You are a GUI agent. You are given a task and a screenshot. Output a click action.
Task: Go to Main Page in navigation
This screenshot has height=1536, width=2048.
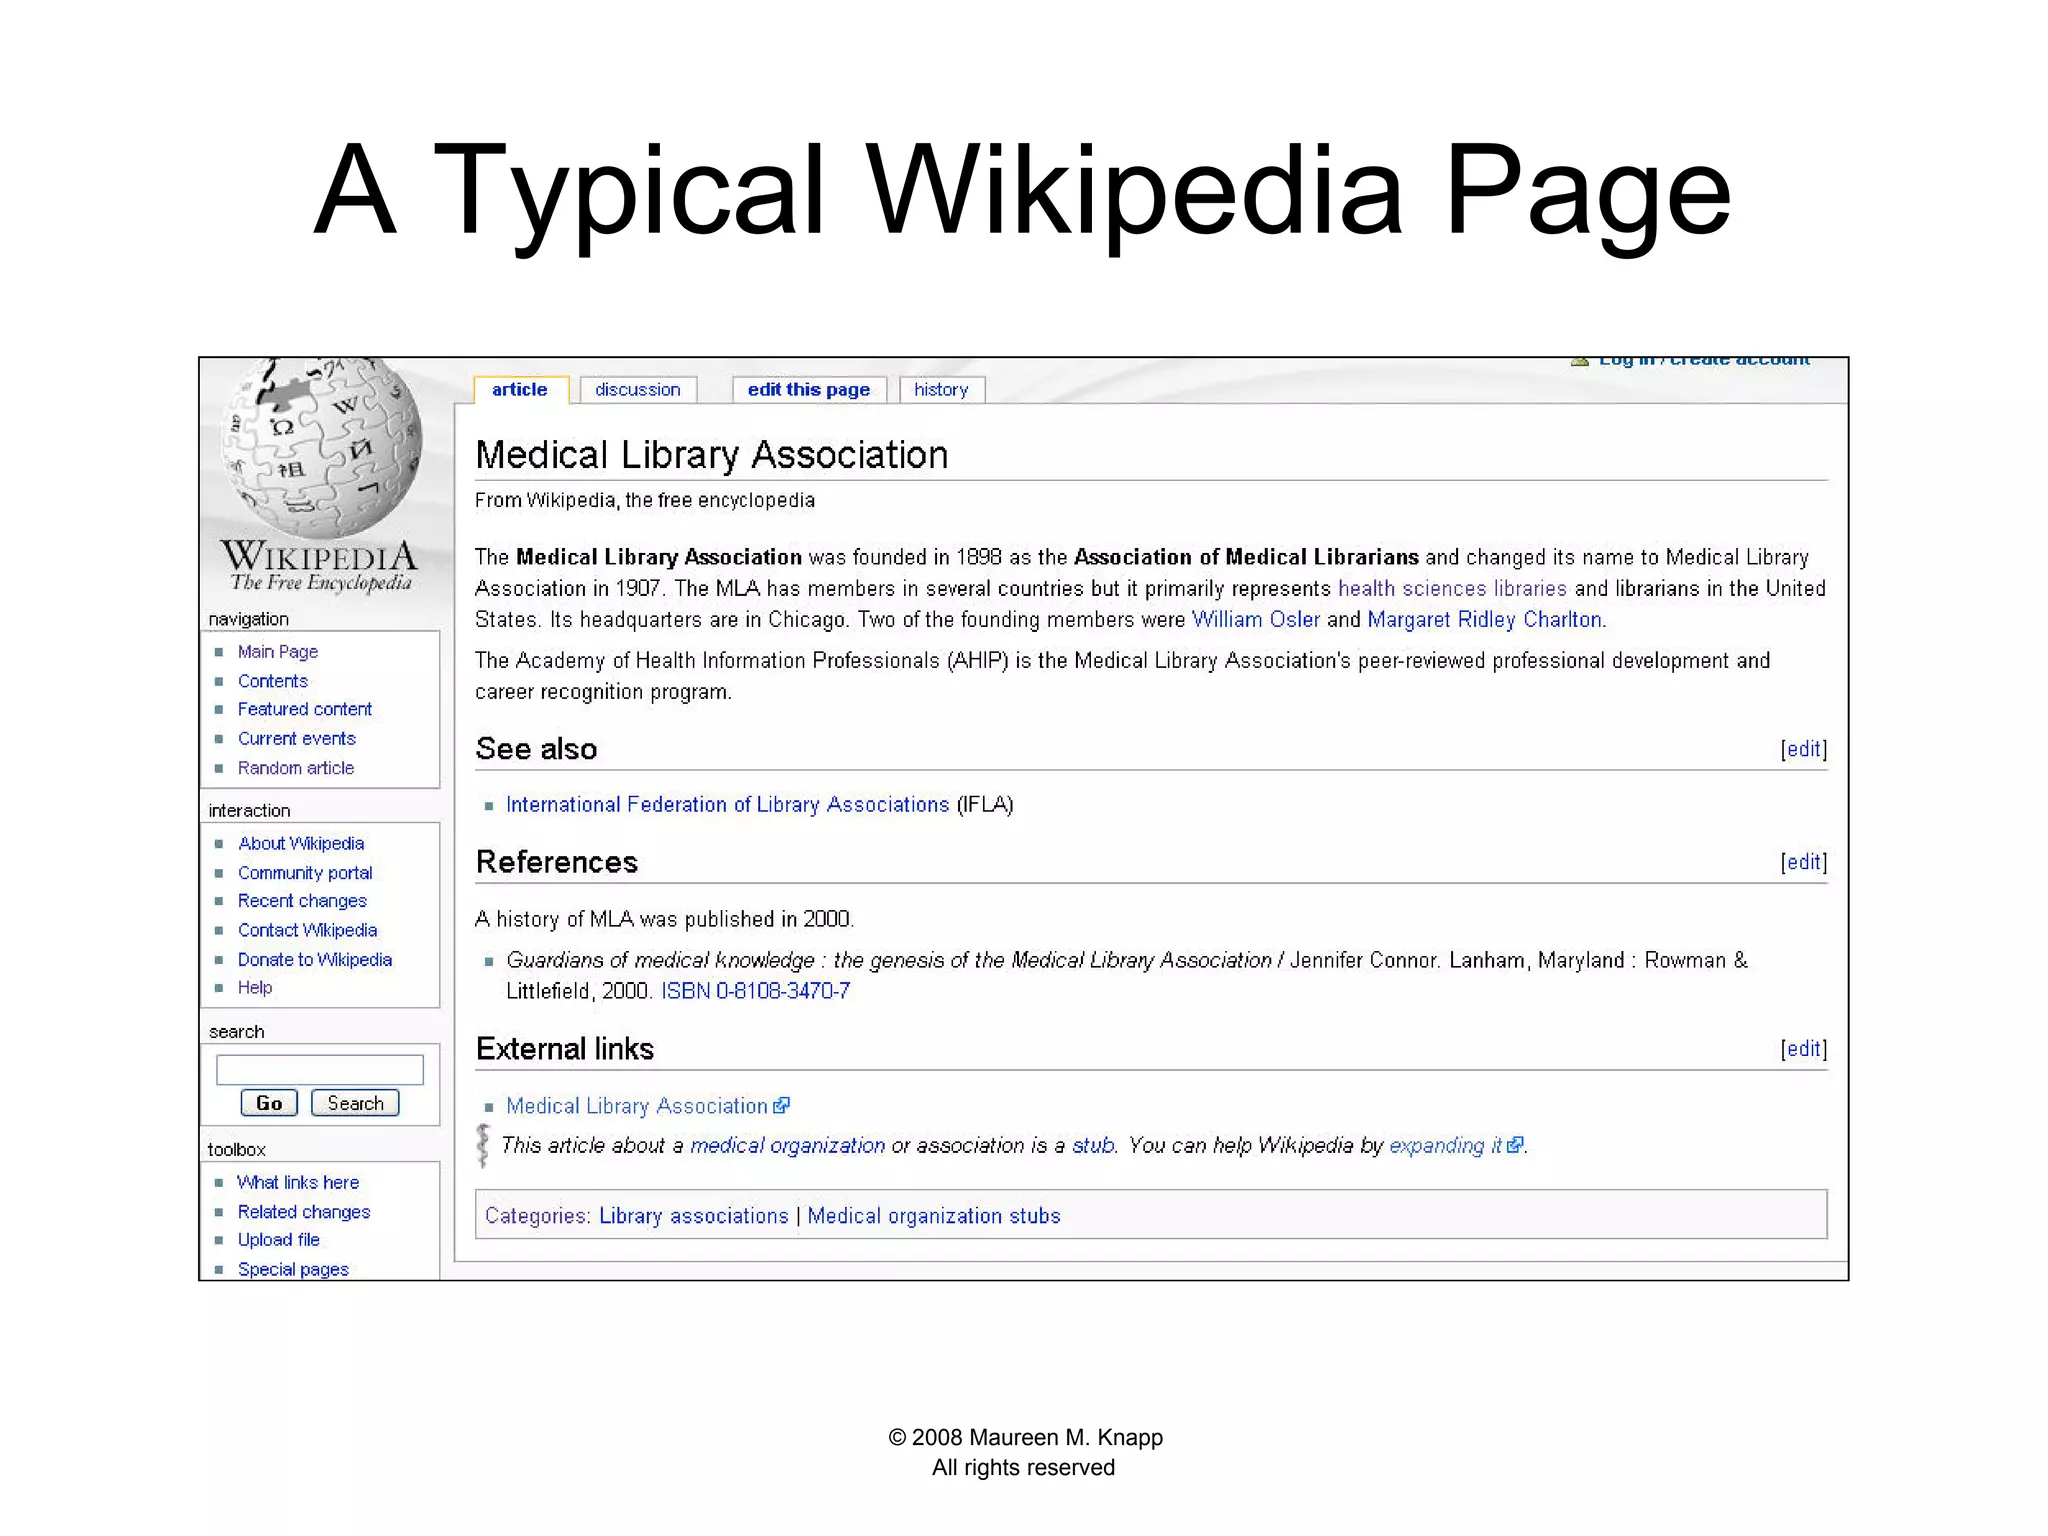(x=278, y=652)
